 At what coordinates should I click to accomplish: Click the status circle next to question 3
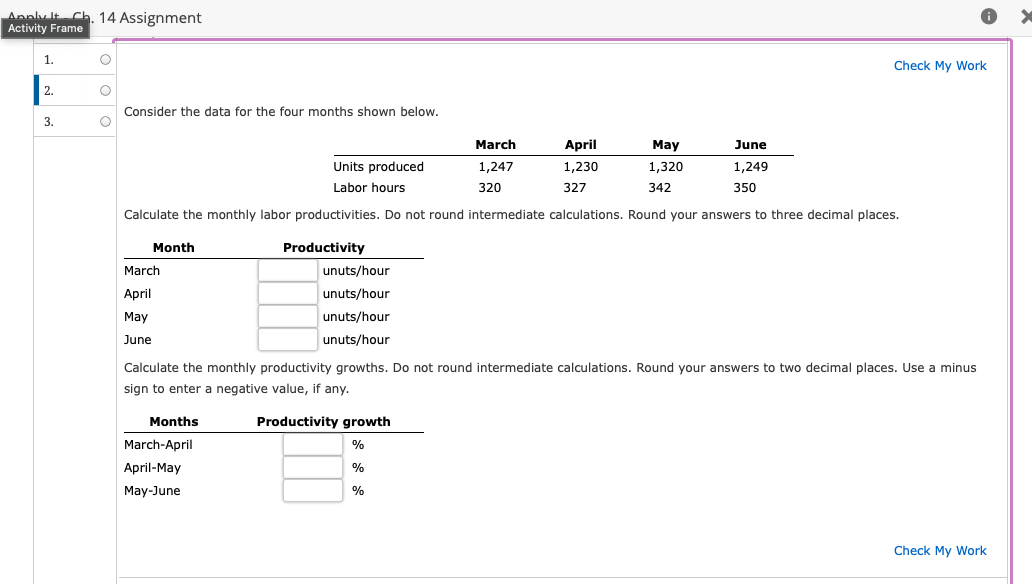[x=104, y=121]
